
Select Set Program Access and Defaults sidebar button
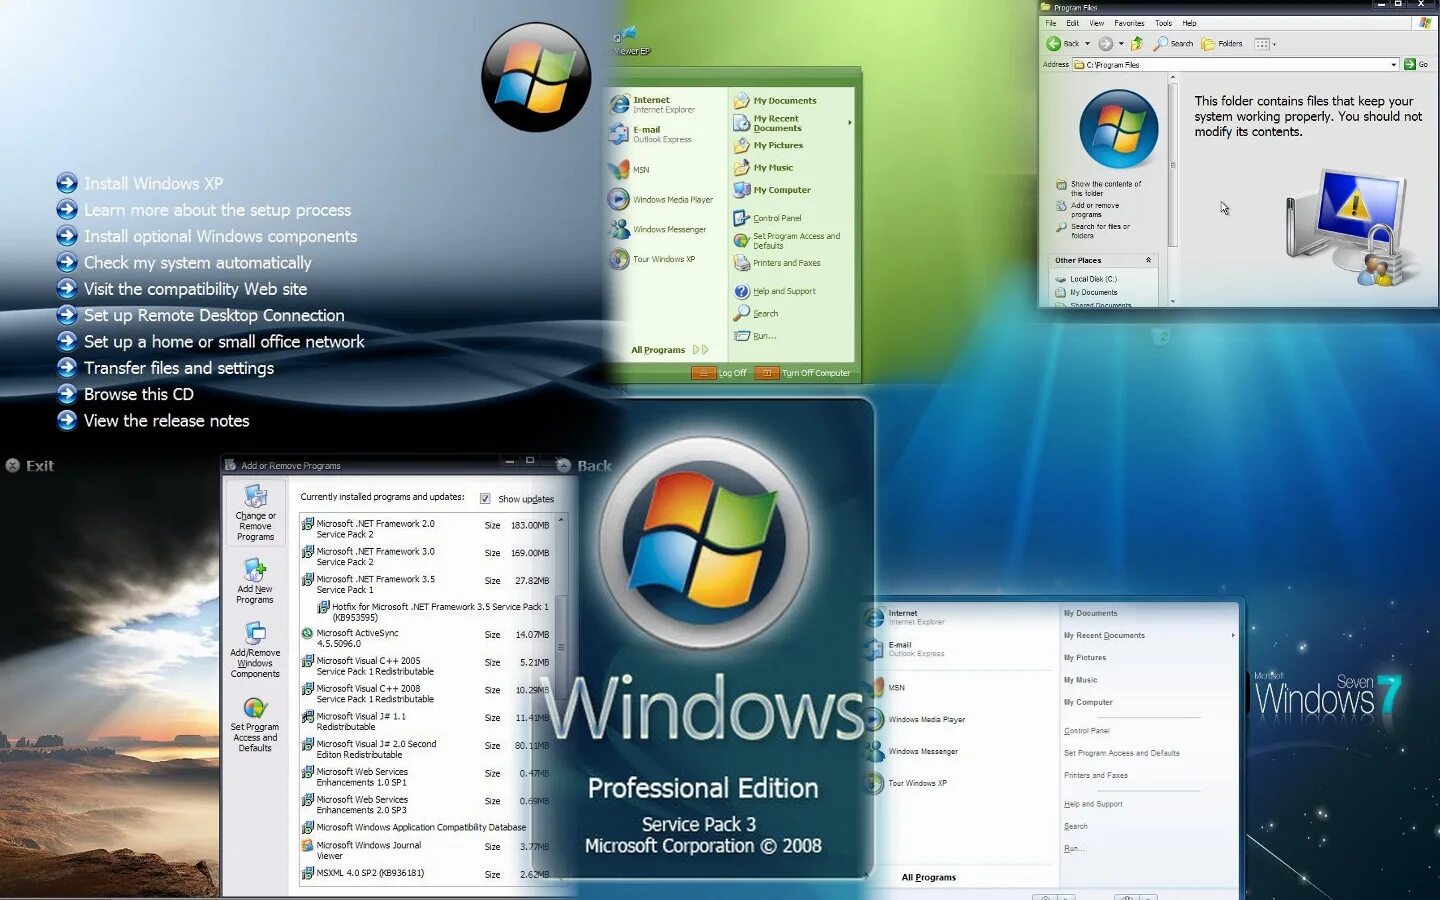coord(255,725)
